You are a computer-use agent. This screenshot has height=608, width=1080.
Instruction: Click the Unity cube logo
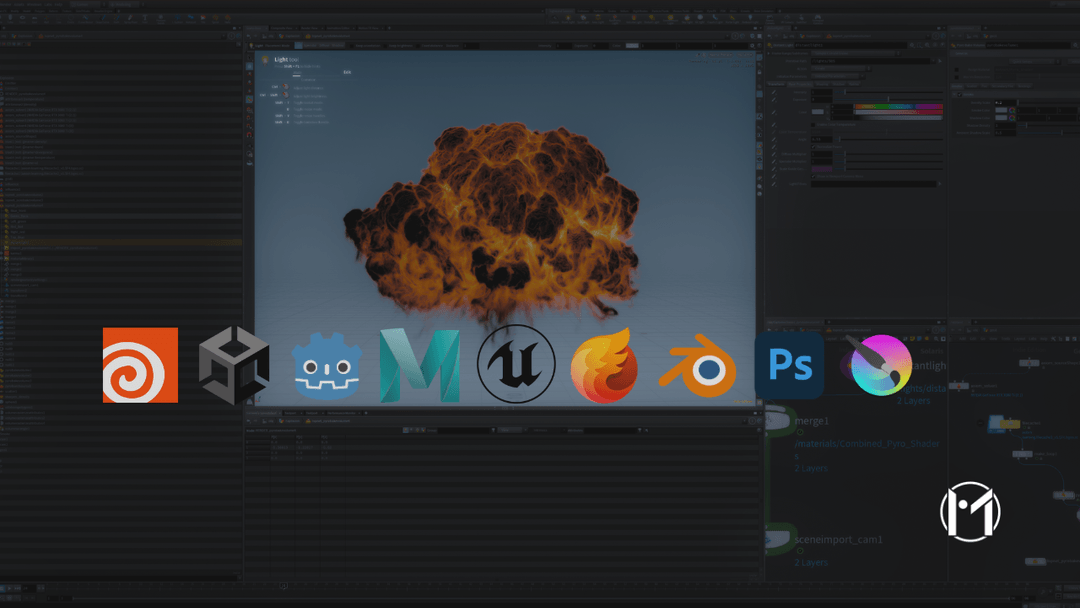point(232,364)
